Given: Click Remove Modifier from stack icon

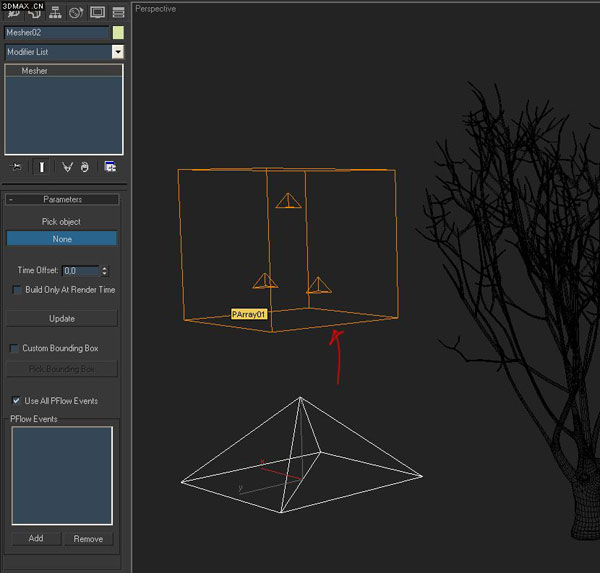Looking at the screenshot, I should pos(86,167).
